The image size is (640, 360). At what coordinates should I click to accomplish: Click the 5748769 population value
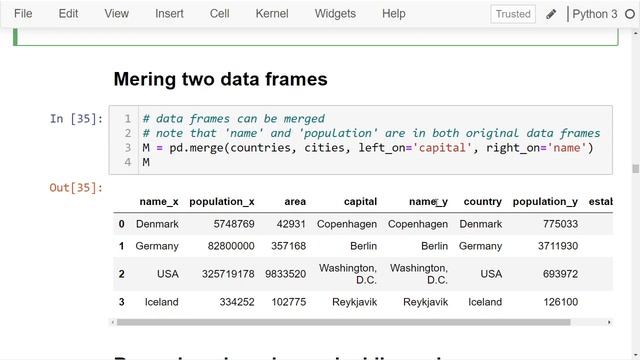click(x=234, y=224)
